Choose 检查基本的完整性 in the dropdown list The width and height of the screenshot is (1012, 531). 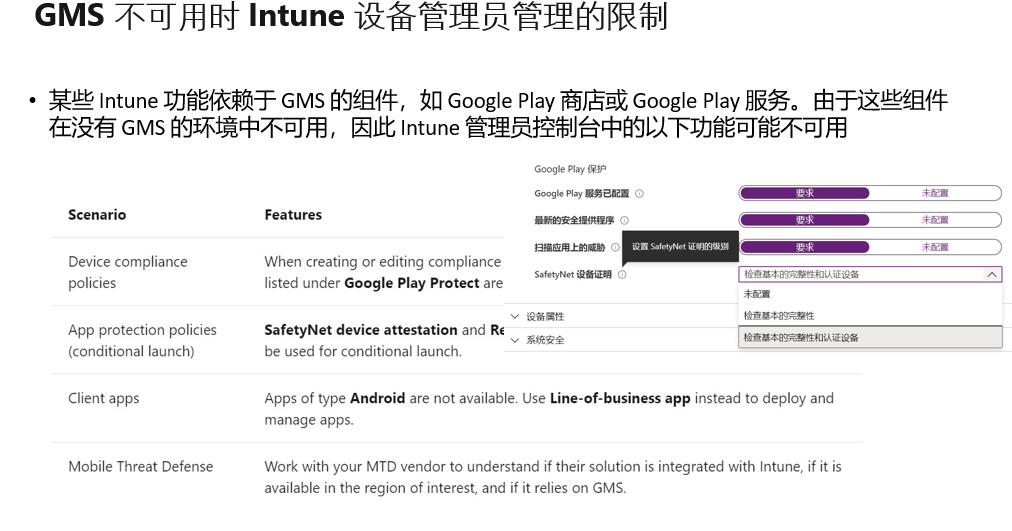tap(779, 316)
